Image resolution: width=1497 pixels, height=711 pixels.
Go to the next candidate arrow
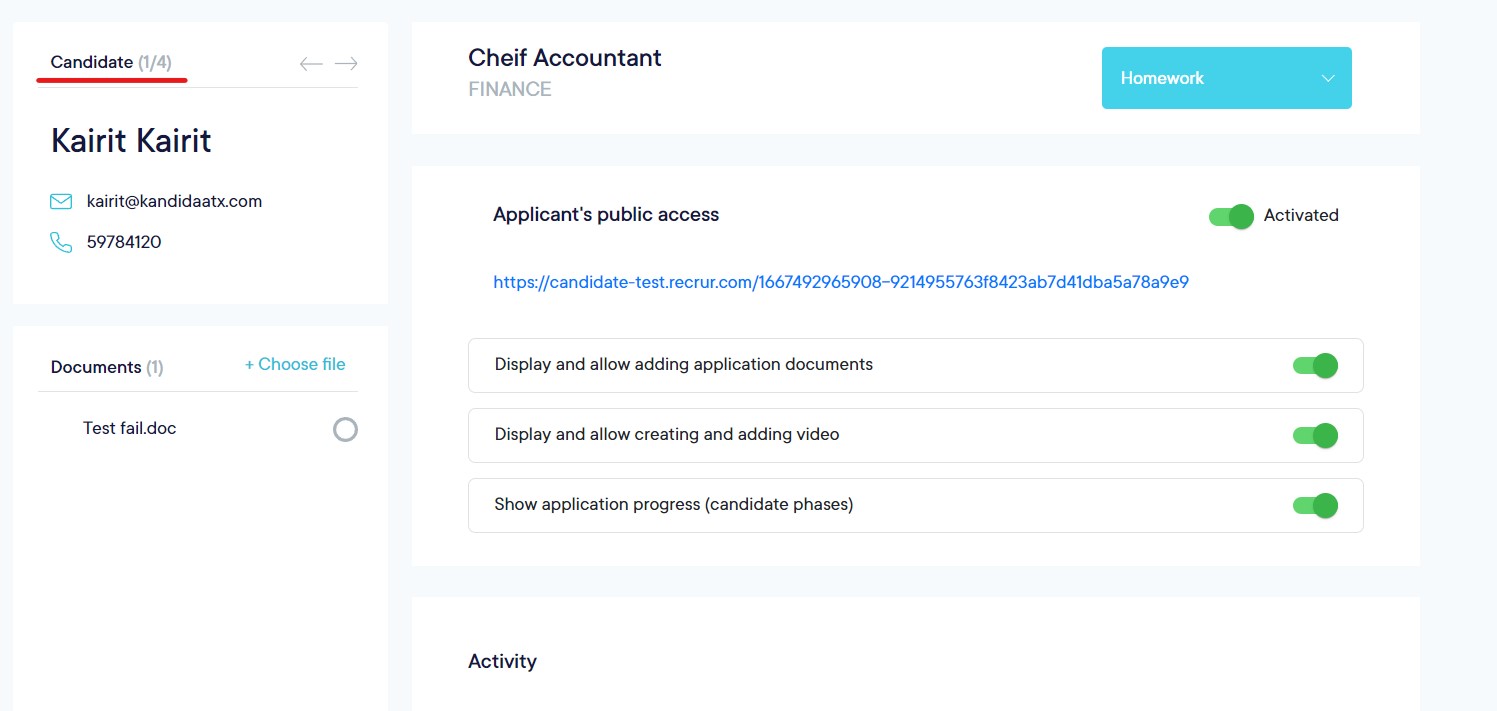tap(346, 64)
